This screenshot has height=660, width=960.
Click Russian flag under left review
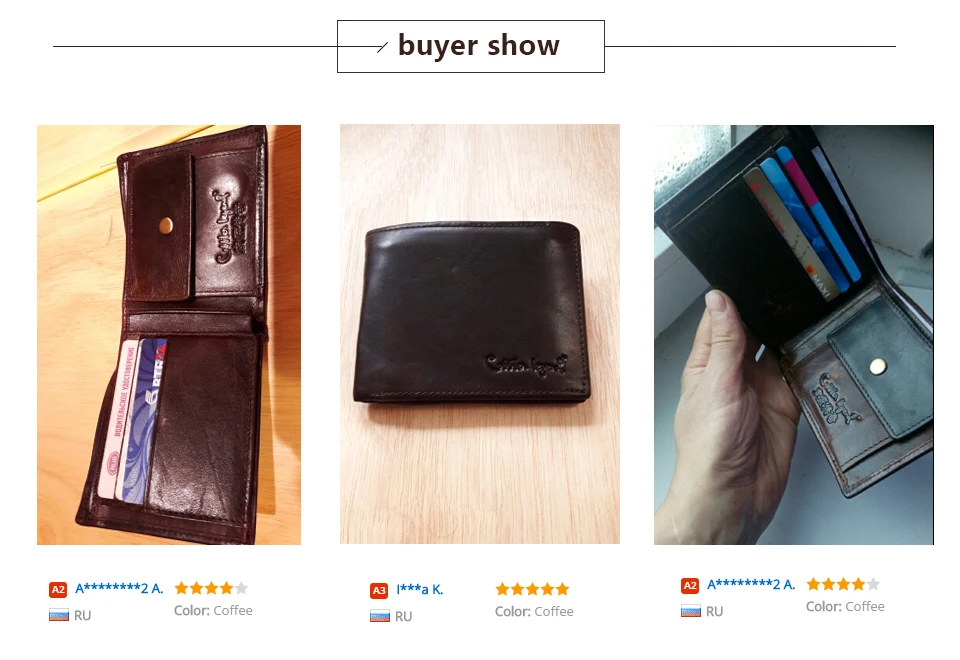[59, 615]
